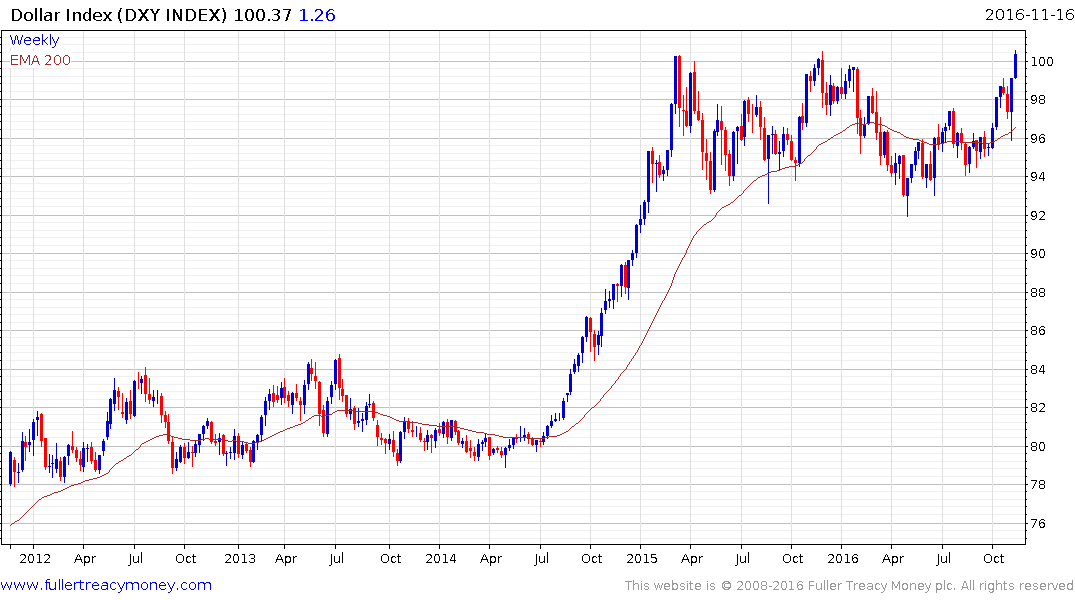
Task: Click the 82 price axis label
Action: pos(1038,408)
